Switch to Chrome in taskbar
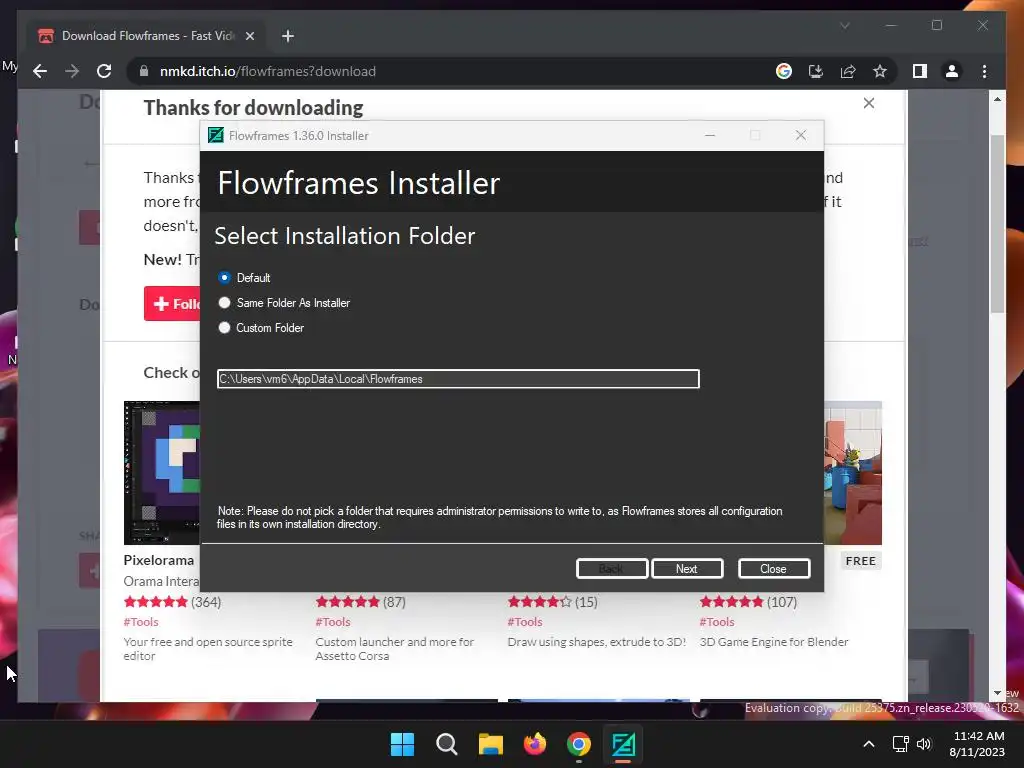 [x=579, y=744]
